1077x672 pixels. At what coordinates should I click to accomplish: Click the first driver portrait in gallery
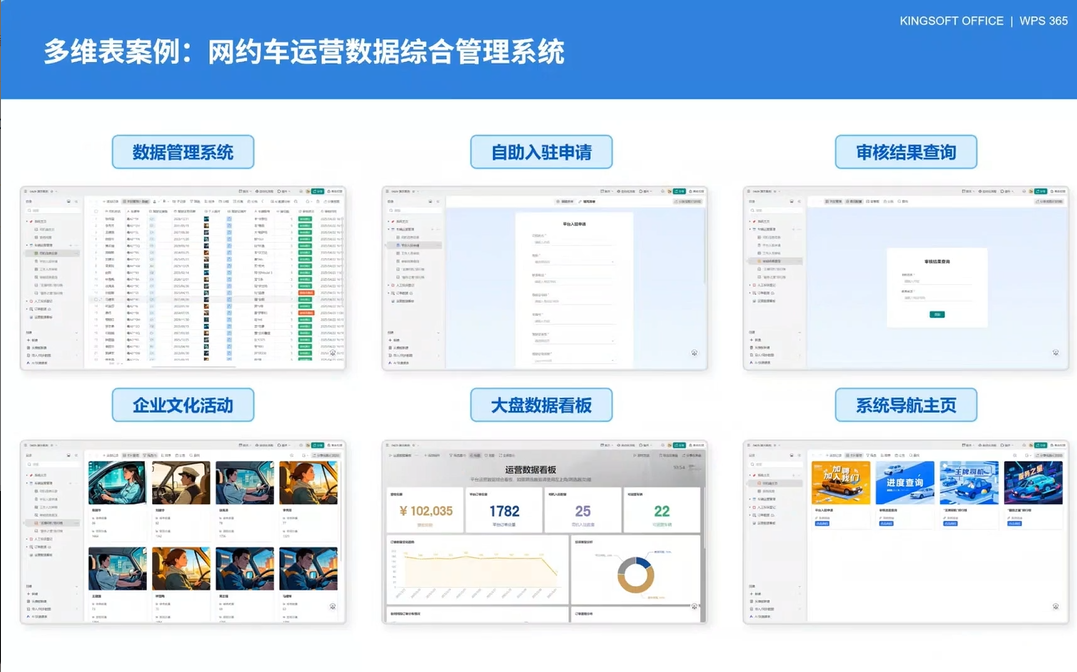click(x=117, y=483)
